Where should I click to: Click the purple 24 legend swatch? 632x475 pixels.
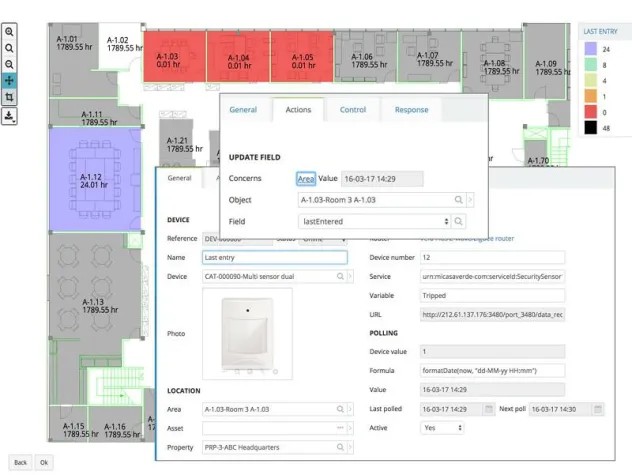pyautogui.click(x=591, y=48)
